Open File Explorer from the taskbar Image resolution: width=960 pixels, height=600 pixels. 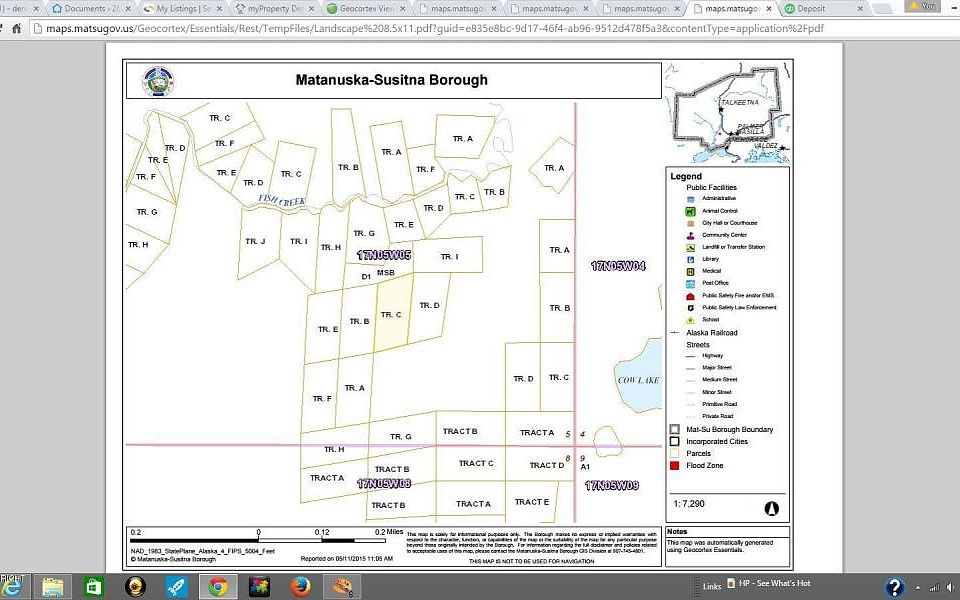pyautogui.click(x=53, y=587)
